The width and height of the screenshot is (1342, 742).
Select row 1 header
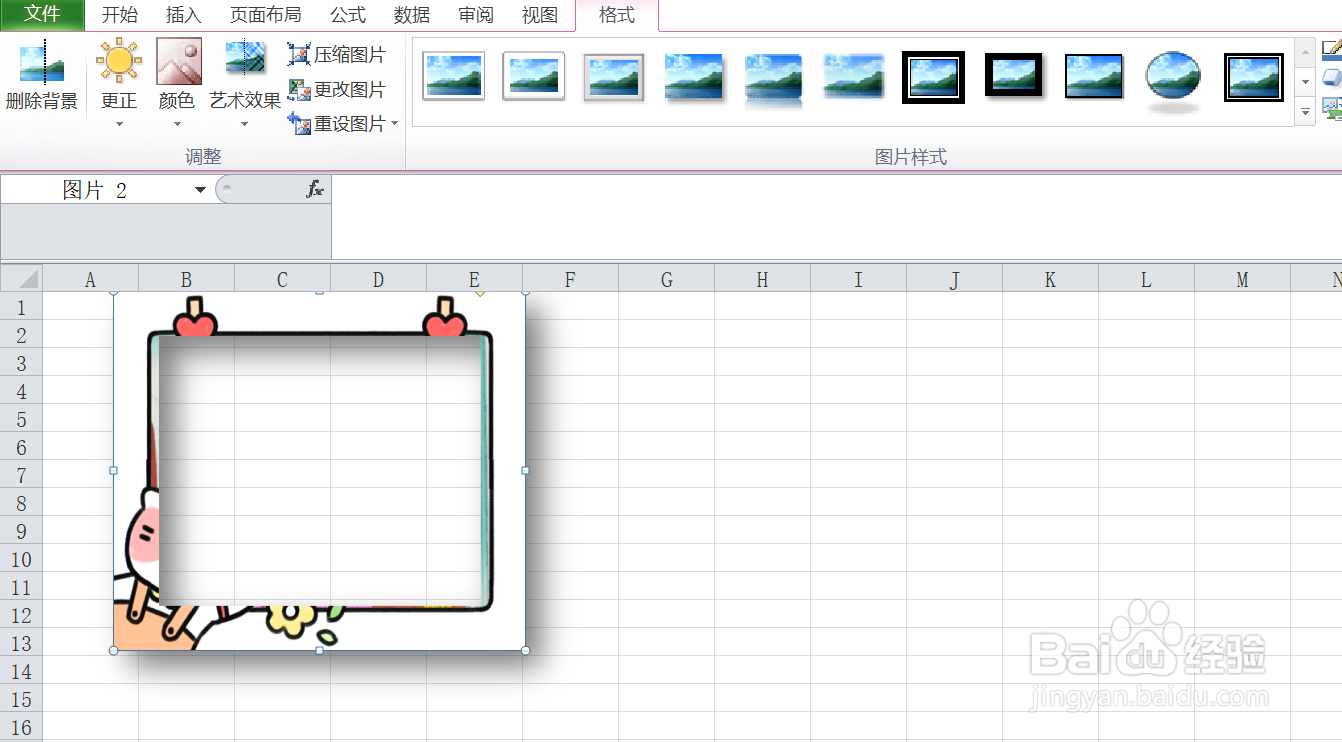click(x=21, y=307)
